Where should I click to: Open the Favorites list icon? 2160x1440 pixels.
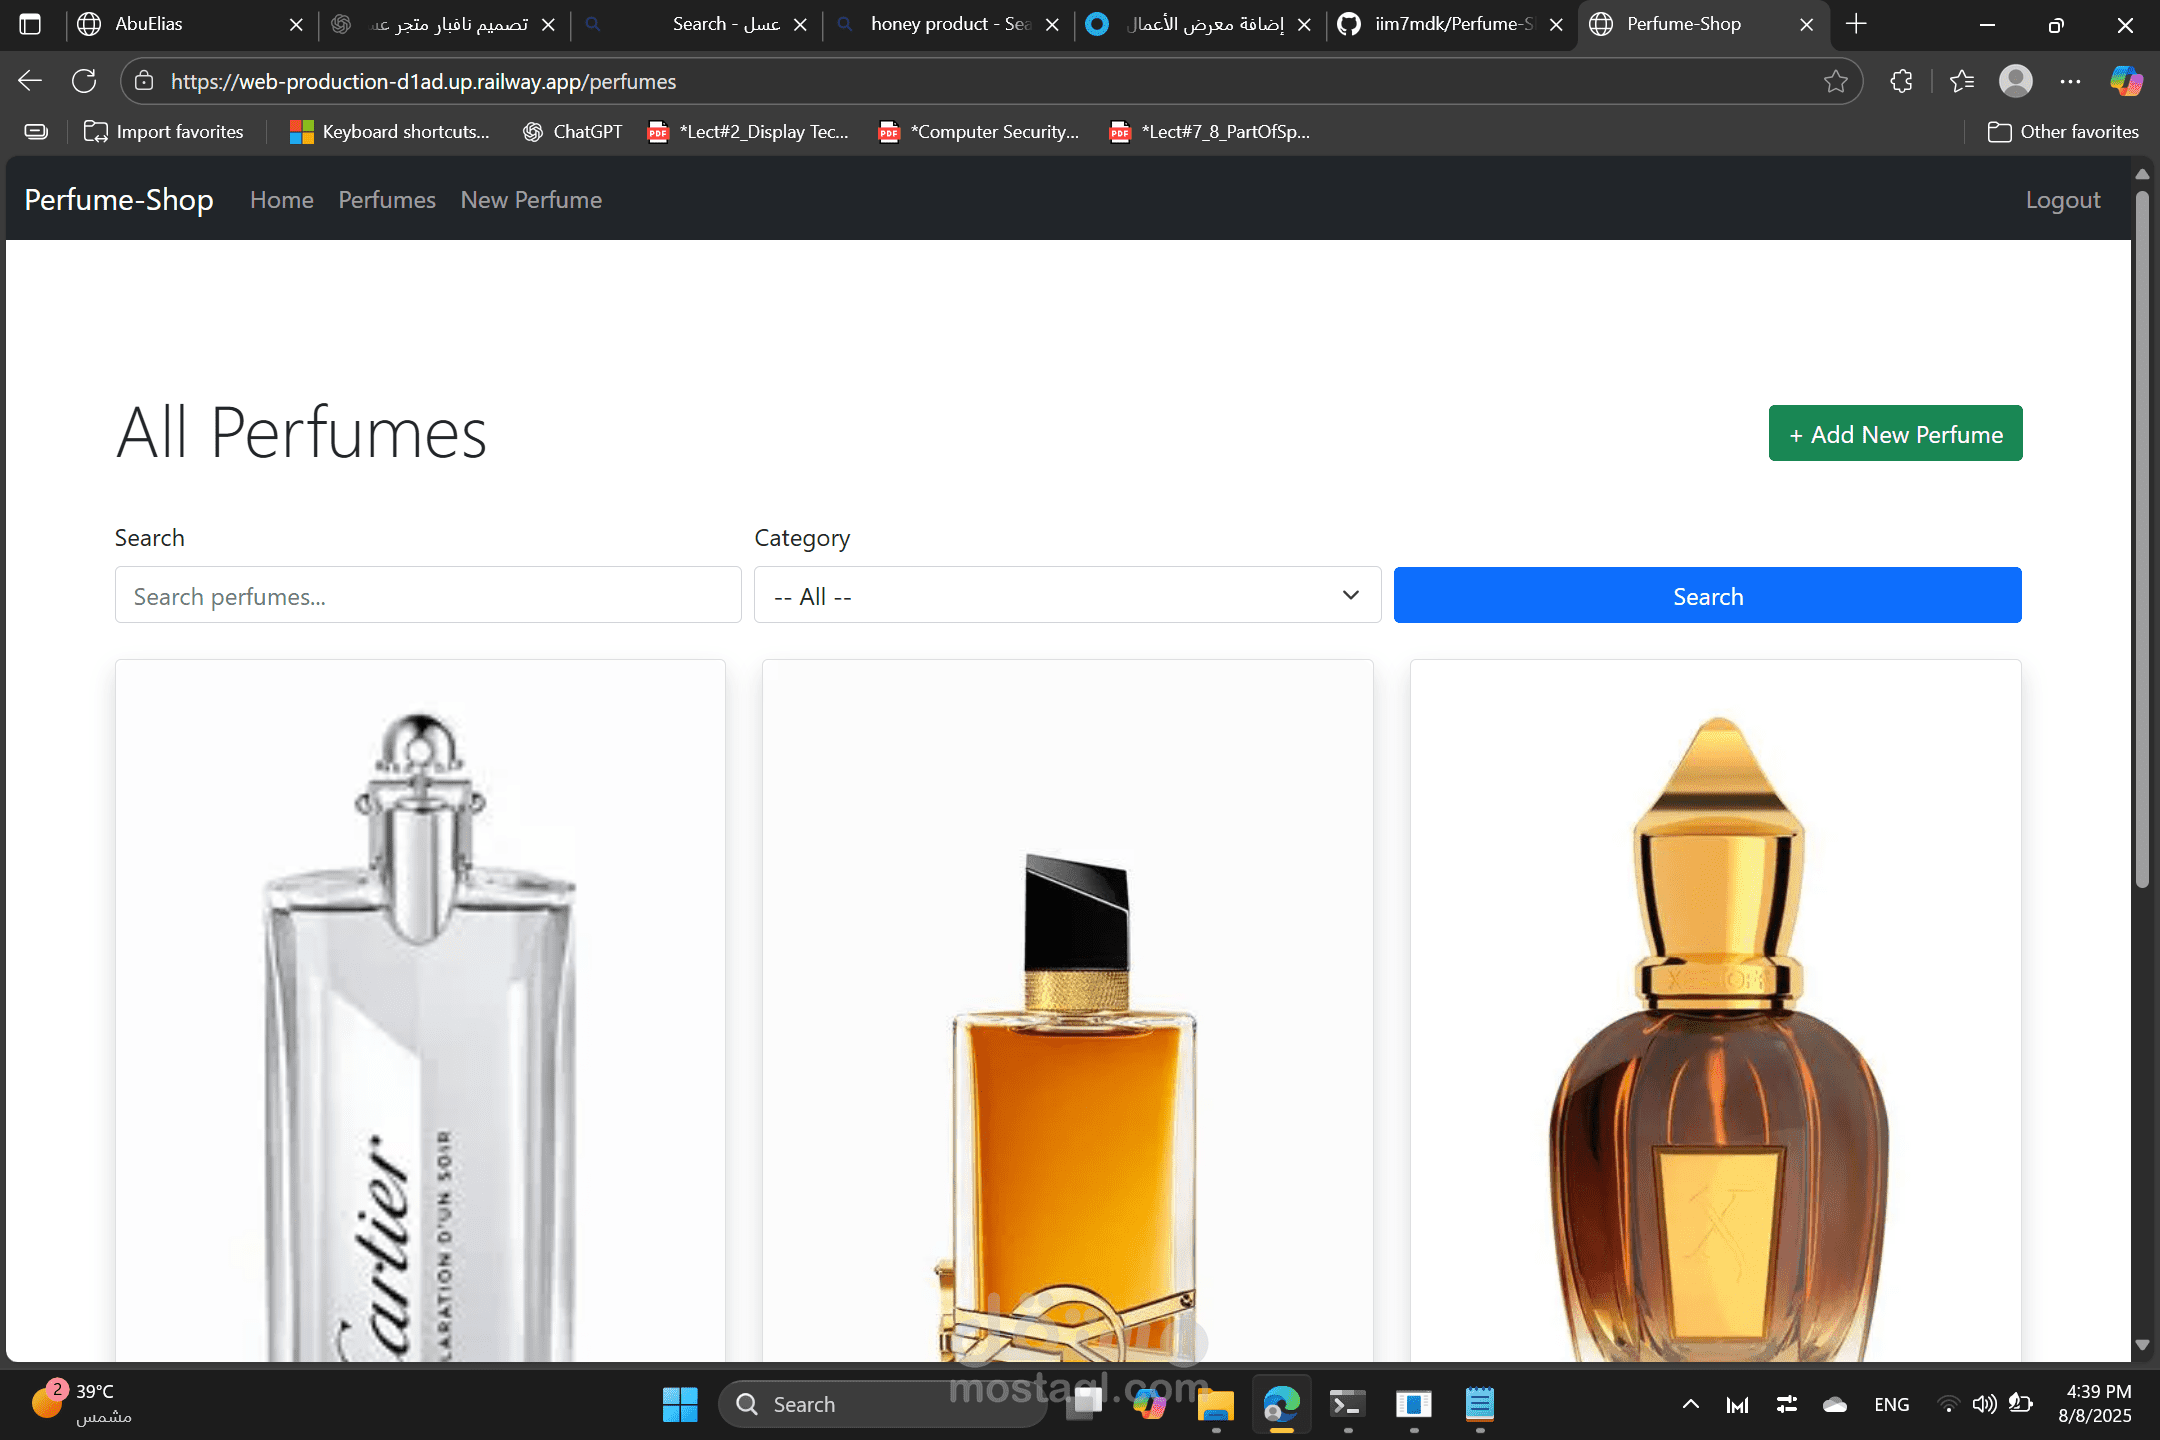[x=1962, y=81]
